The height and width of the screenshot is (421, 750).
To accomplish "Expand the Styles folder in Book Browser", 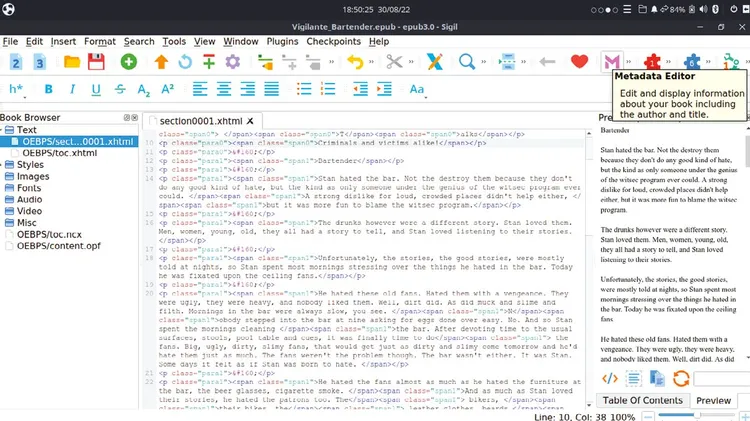I will [x=2, y=165].
